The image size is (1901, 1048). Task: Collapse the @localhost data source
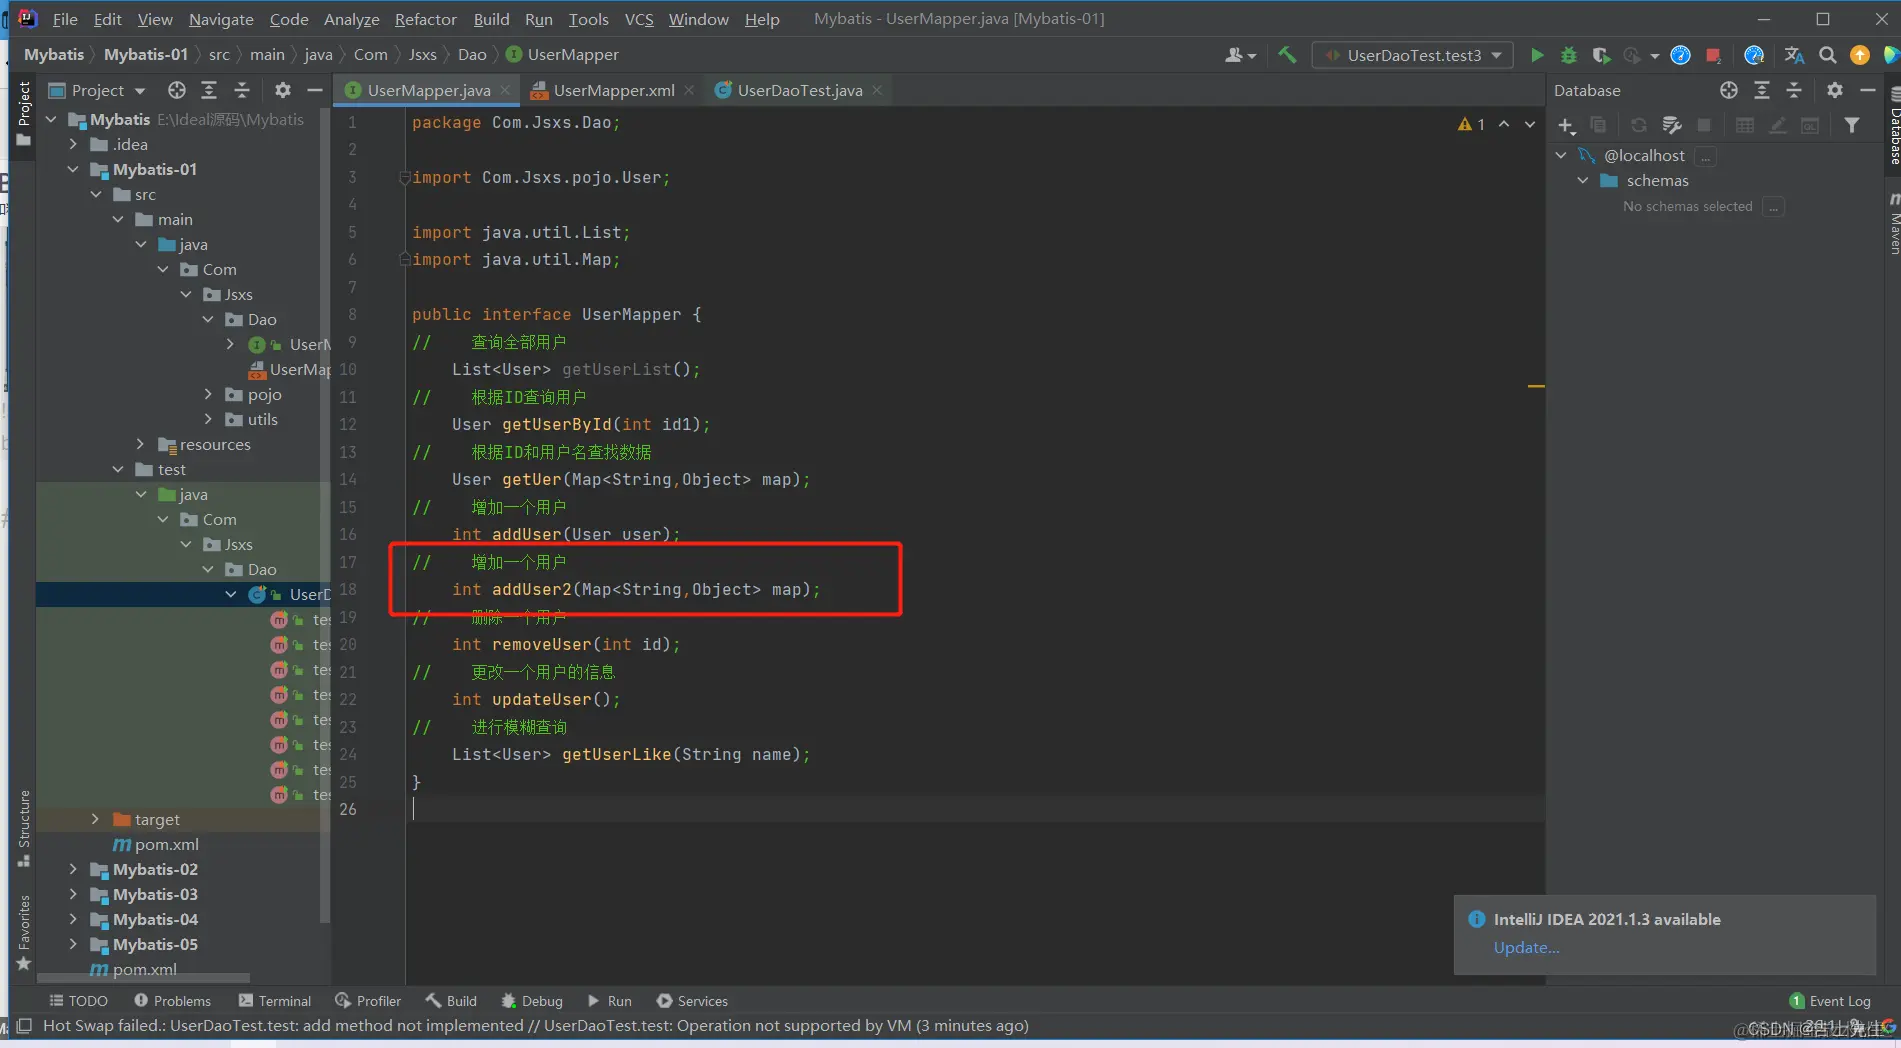[x=1561, y=155]
